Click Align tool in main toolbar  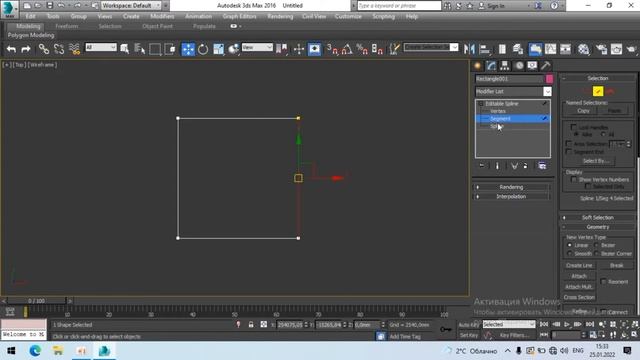point(484,49)
